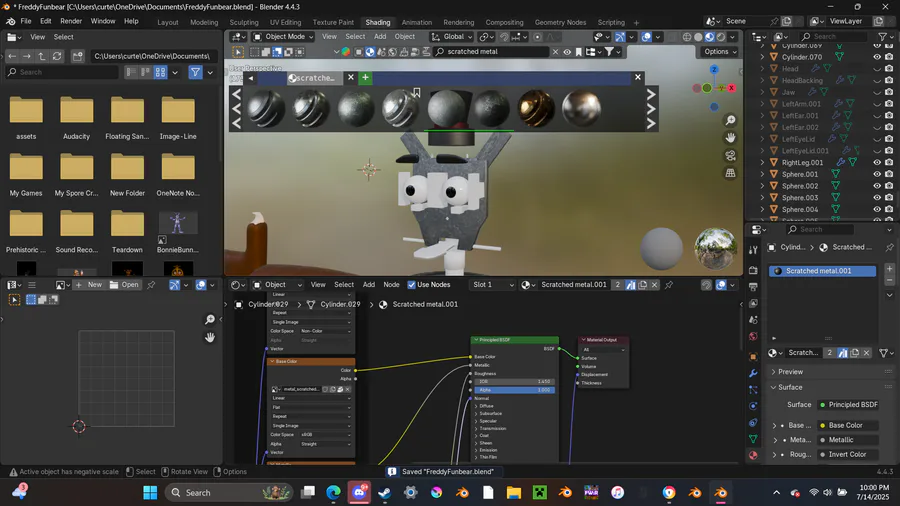Go to the parent directory in the file browser
900x506 pixels.
pos(42,56)
